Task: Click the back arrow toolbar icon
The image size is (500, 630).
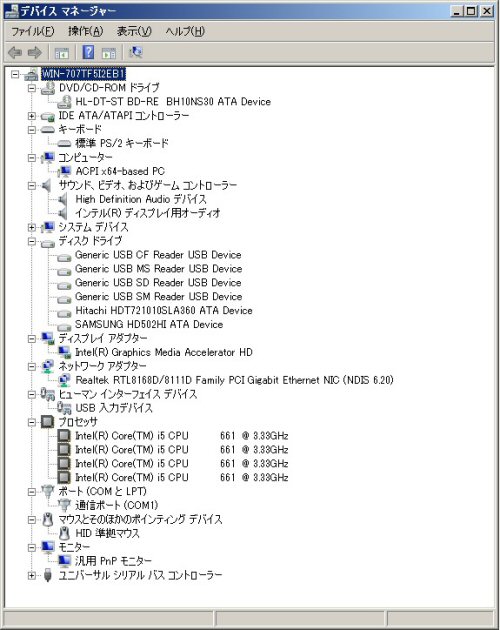Action: [x=15, y=52]
